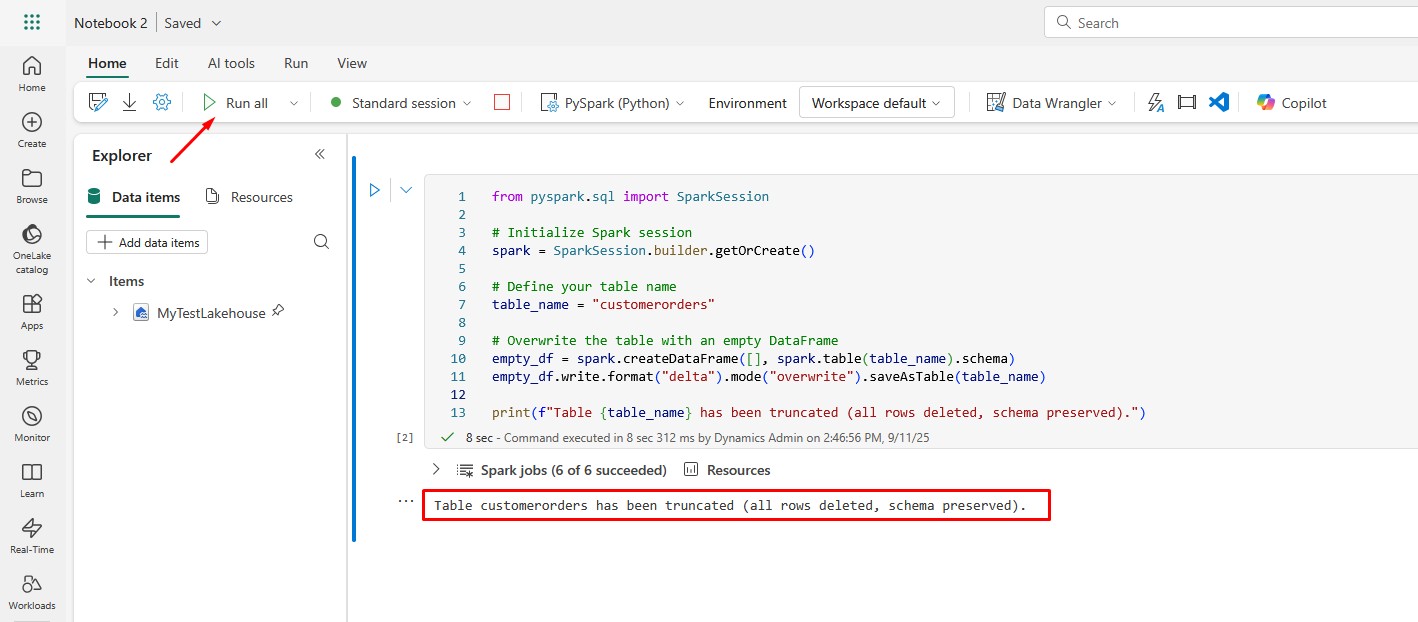Click the red stop session button
Viewport: 1418px width, 622px height.
pos(502,102)
